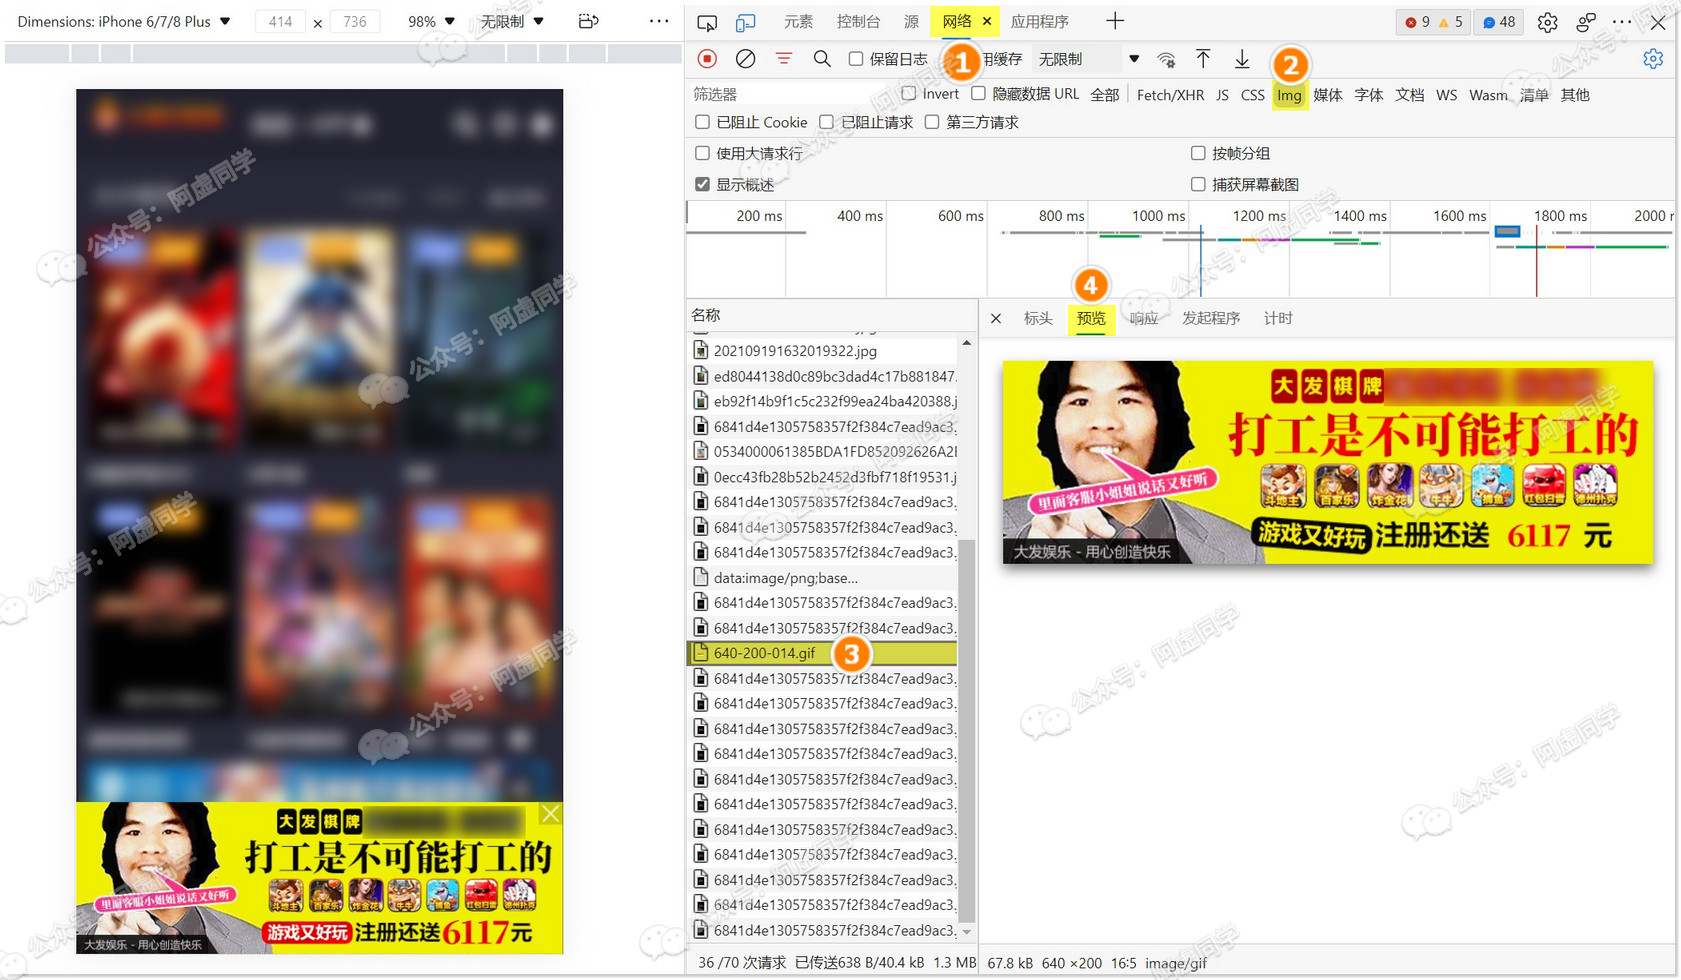Enable capture screenshots checkbox
The image size is (1681, 980).
[x=1198, y=184]
